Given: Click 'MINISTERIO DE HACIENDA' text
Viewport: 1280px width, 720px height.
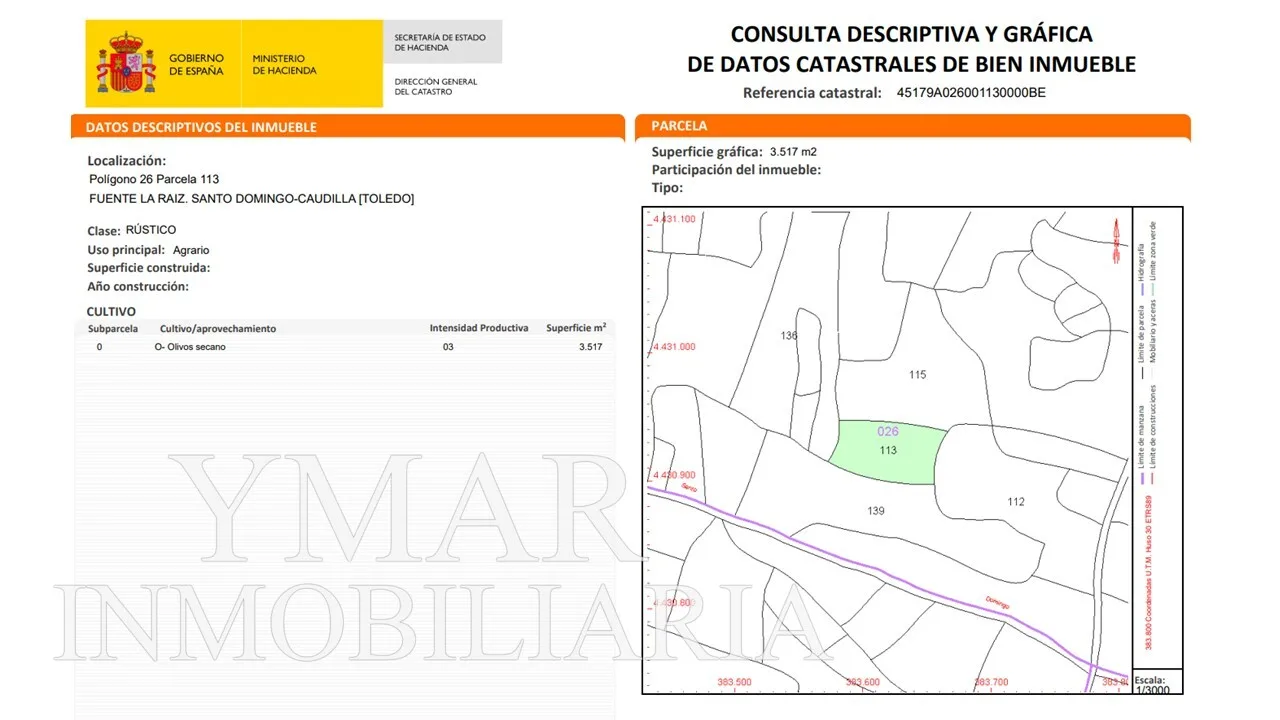Looking at the screenshot, I should pyautogui.click(x=284, y=65).
